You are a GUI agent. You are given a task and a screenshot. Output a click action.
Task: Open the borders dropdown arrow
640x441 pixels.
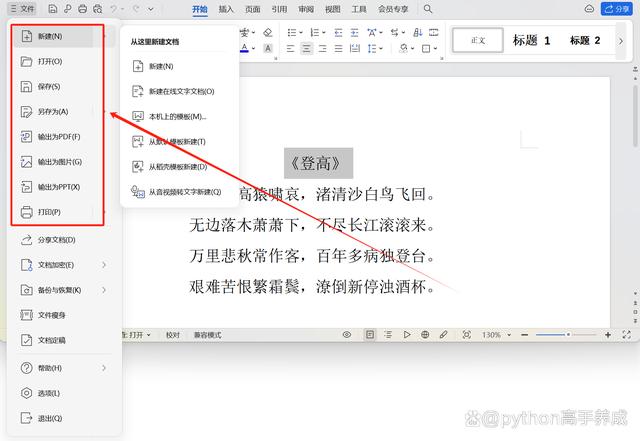[436, 49]
